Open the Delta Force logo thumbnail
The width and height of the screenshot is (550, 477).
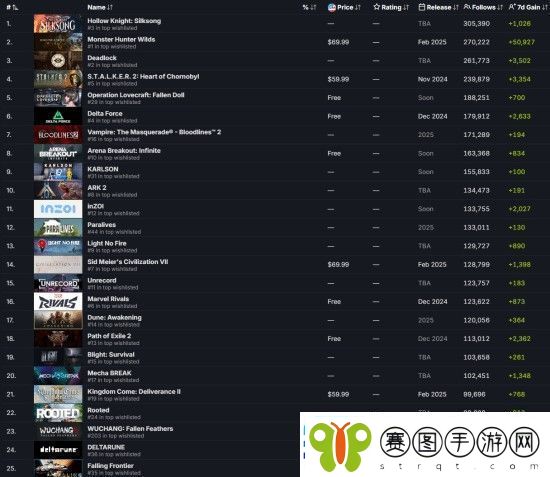(x=58, y=116)
